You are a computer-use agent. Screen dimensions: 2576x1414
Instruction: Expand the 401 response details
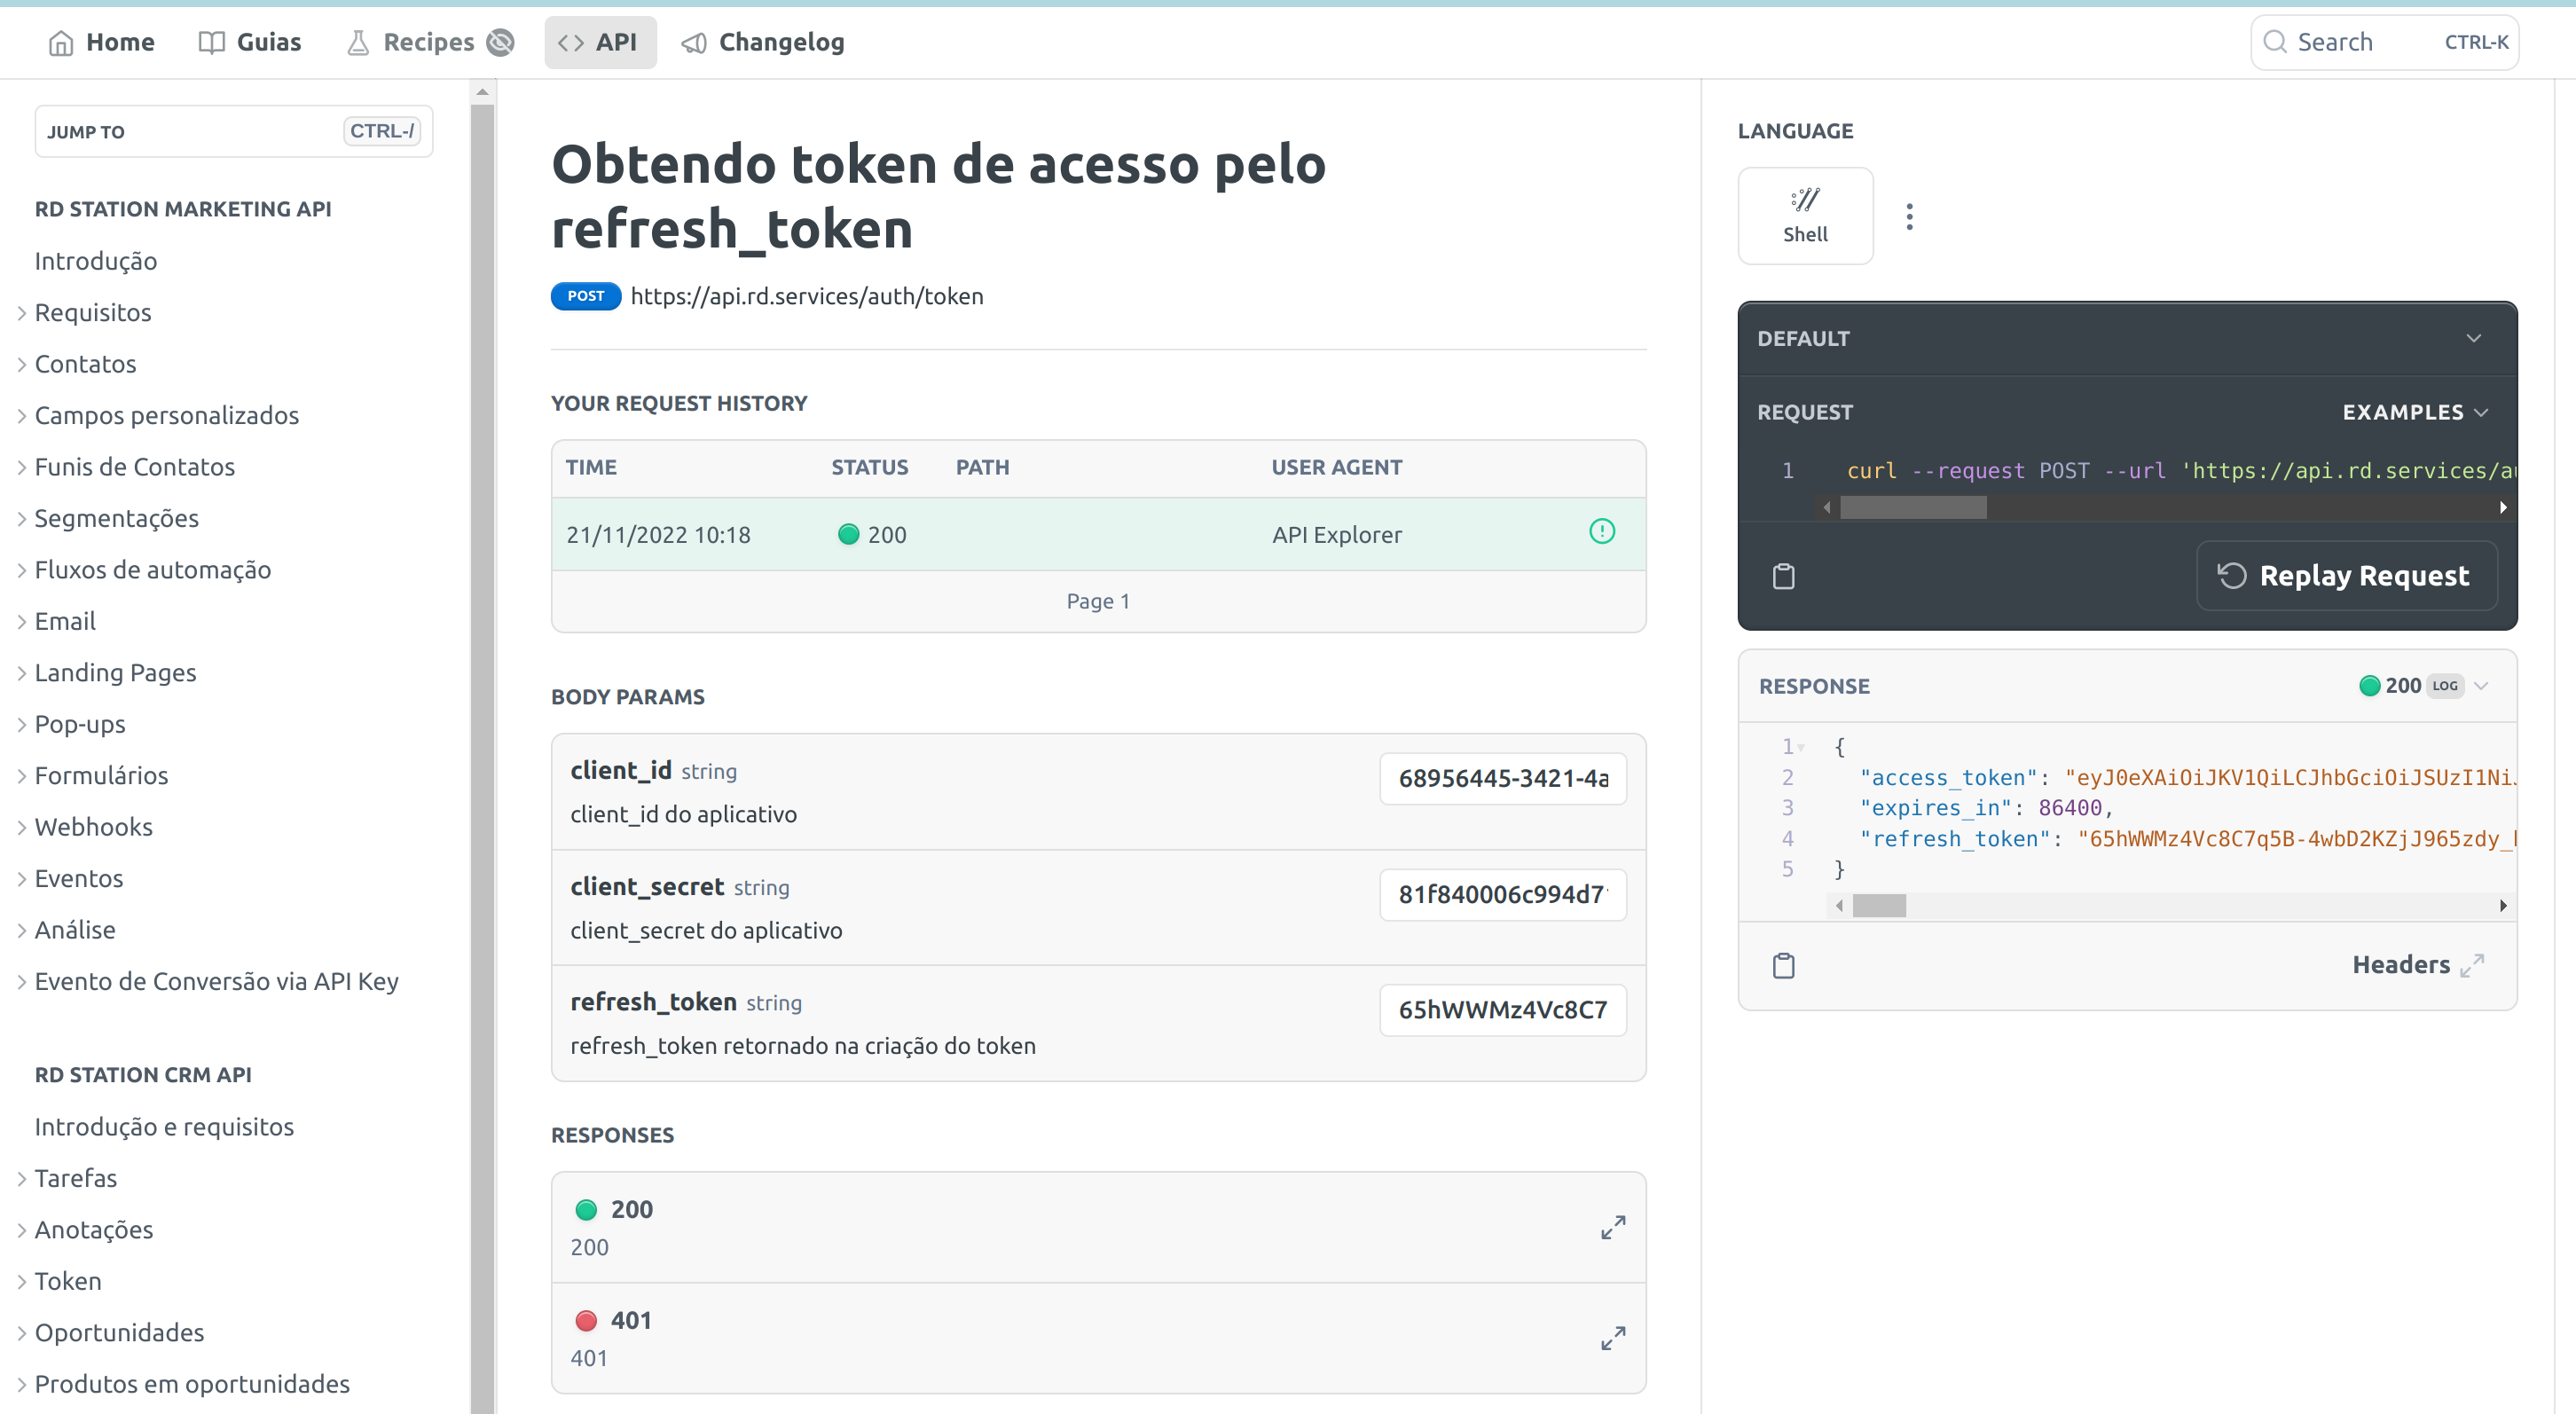coord(1612,1337)
